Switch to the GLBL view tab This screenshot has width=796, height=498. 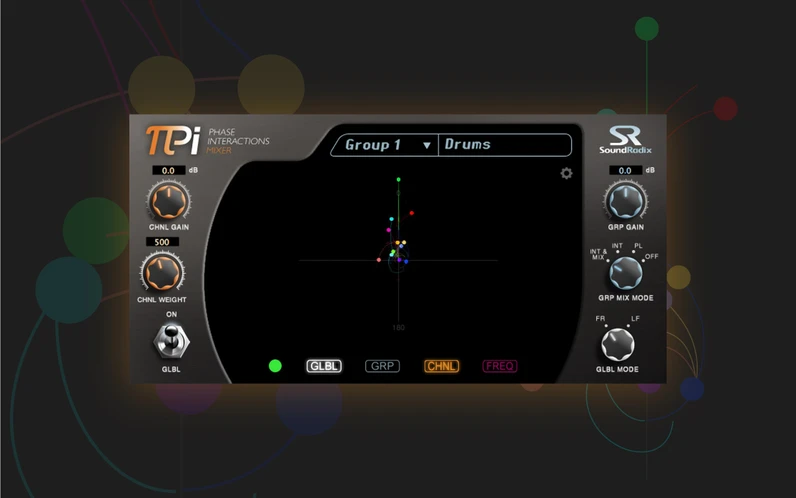[x=323, y=366]
